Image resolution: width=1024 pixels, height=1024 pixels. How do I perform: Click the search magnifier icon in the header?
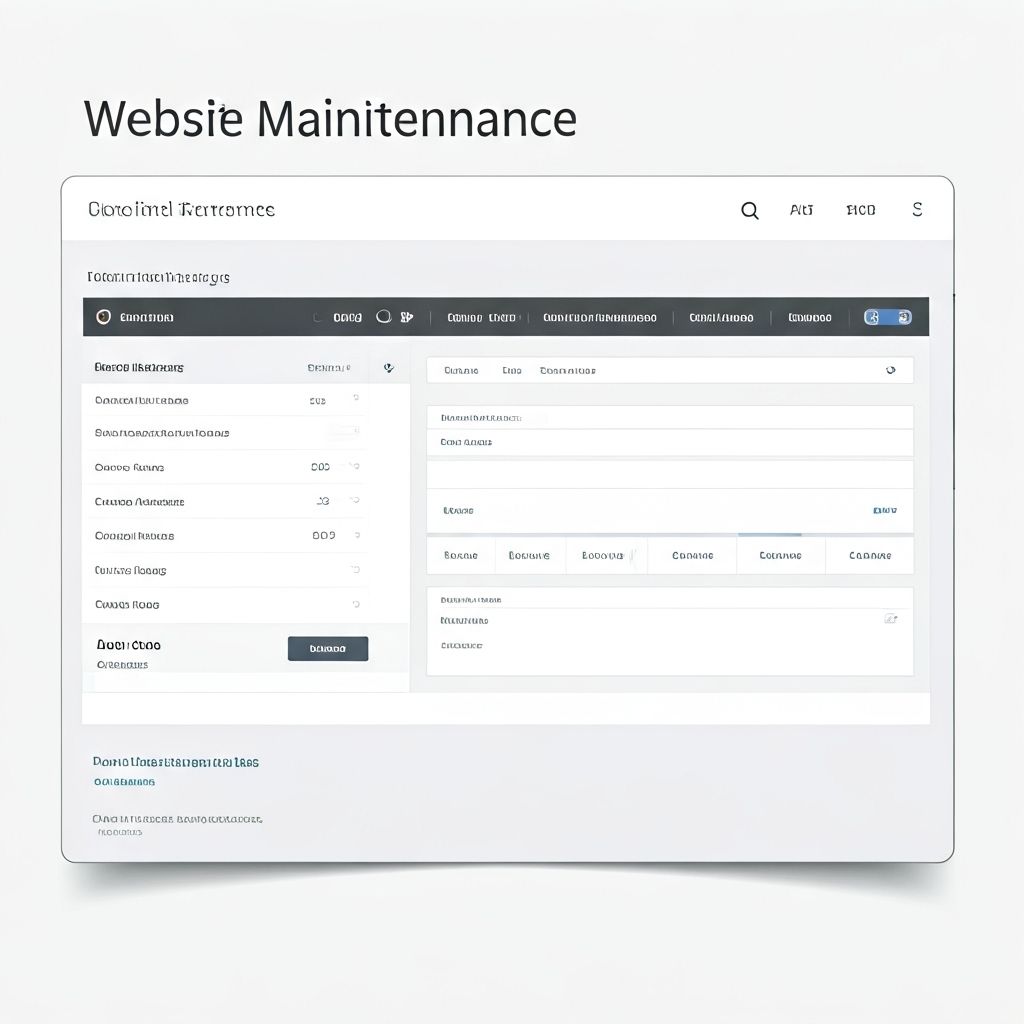pos(749,210)
